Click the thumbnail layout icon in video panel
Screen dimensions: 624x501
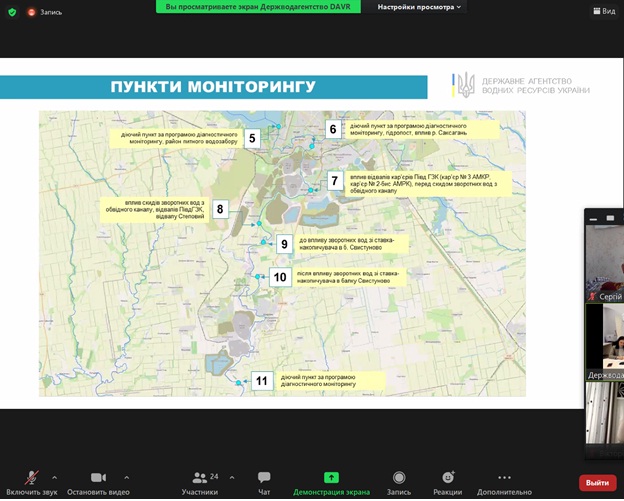click(x=610, y=218)
